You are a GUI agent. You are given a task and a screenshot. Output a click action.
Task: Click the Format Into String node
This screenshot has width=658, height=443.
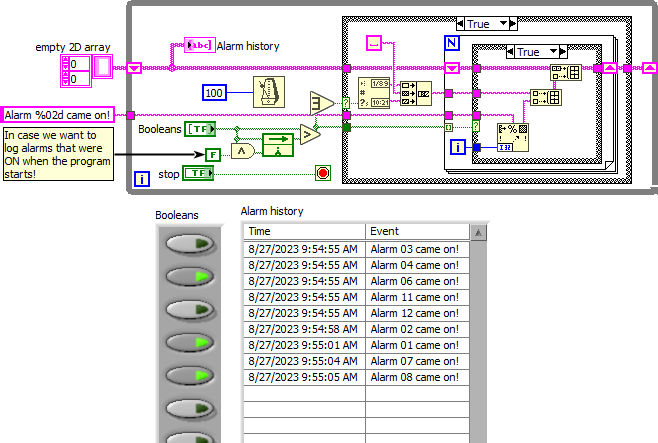tap(512, 137)
